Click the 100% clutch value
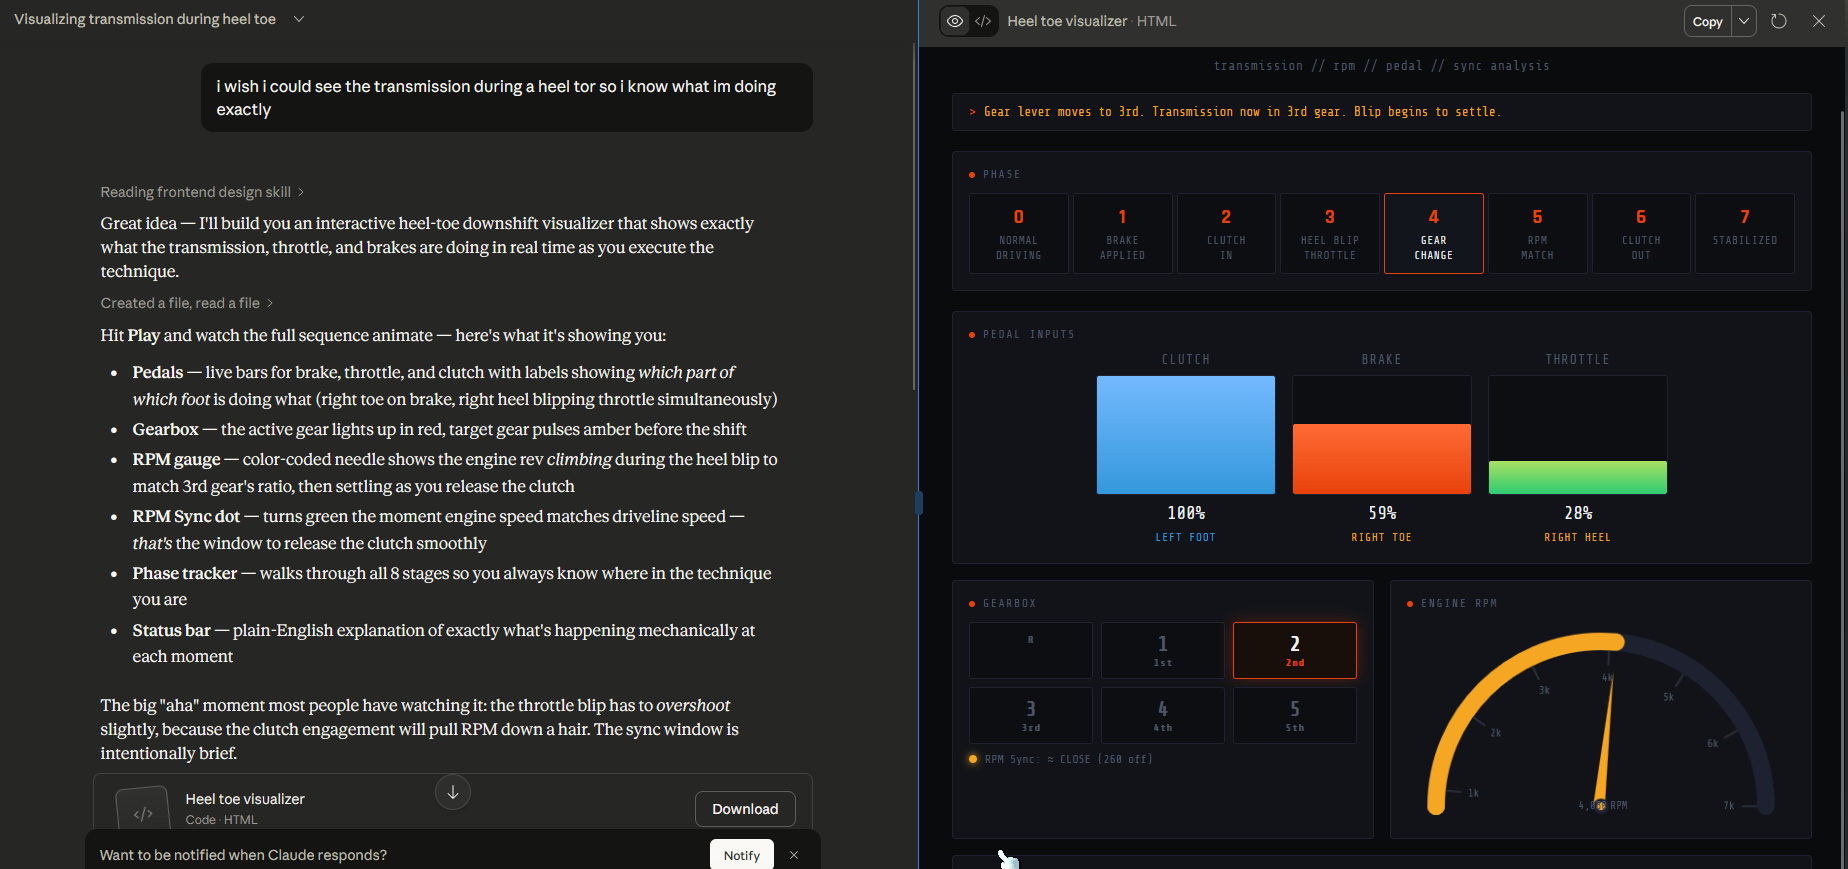Image resolution: width=1848 pixels, height=869 pixels. (1186, 513)
